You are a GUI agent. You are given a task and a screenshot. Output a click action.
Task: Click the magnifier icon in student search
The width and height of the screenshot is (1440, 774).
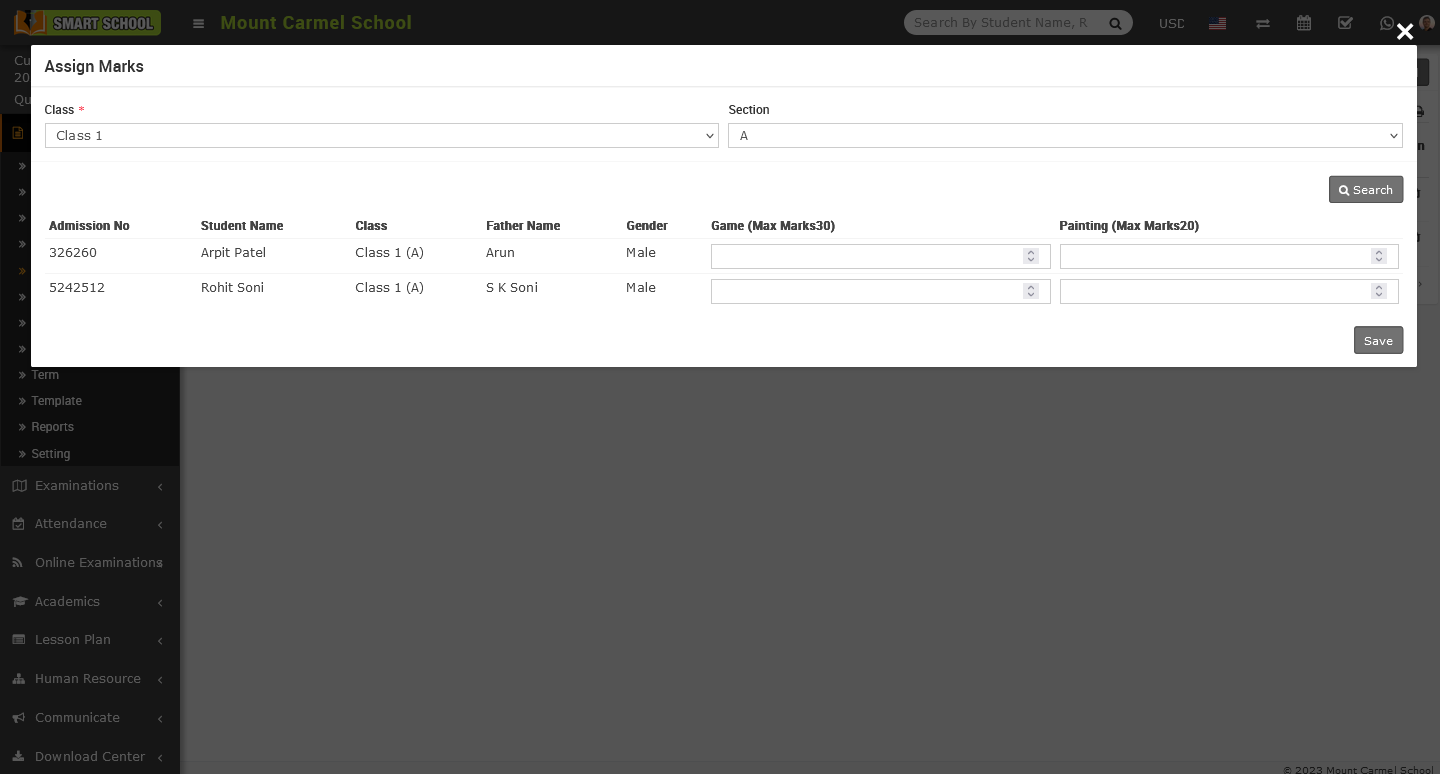click(1115, 23)
